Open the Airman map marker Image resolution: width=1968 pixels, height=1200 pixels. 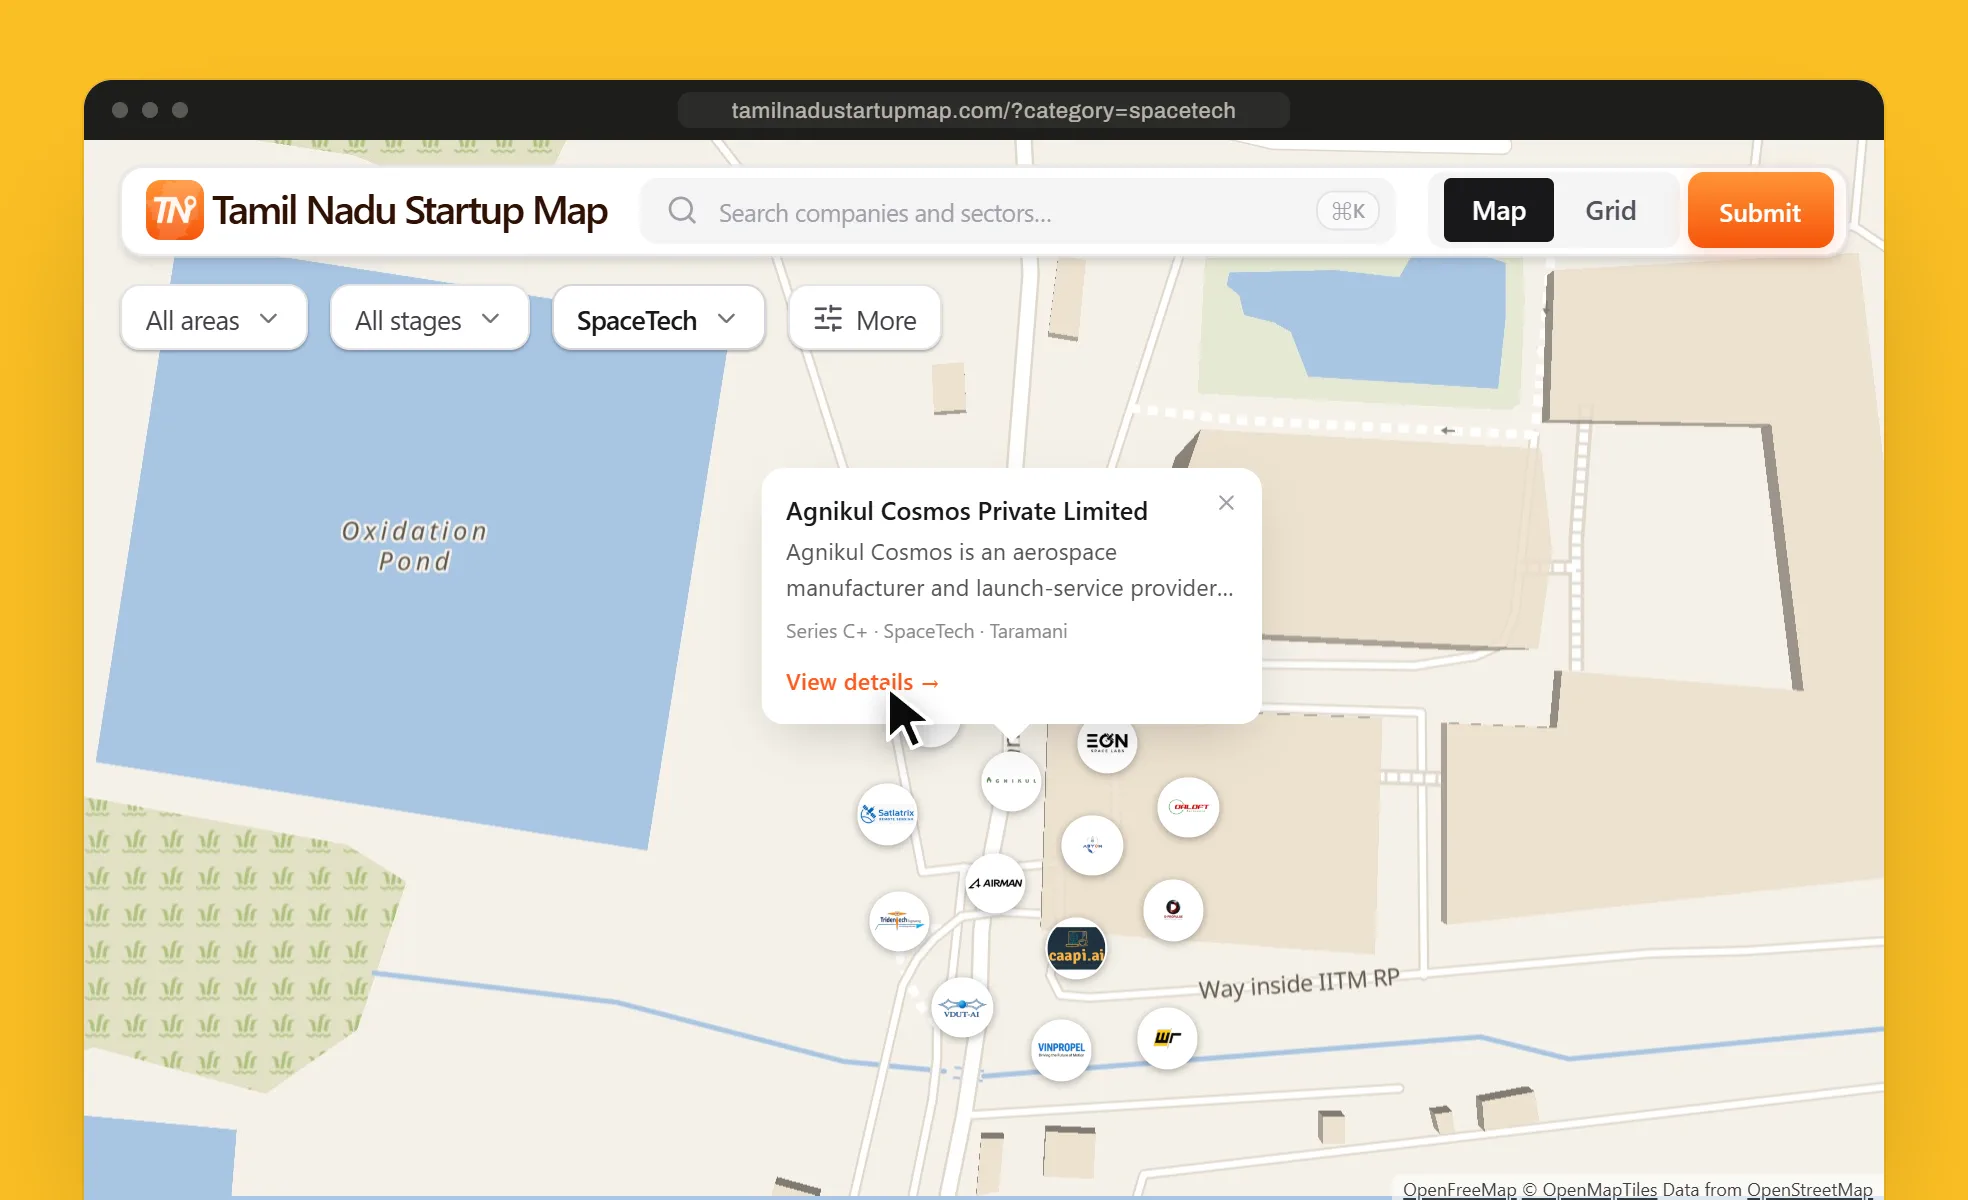(x=995, y=883)
